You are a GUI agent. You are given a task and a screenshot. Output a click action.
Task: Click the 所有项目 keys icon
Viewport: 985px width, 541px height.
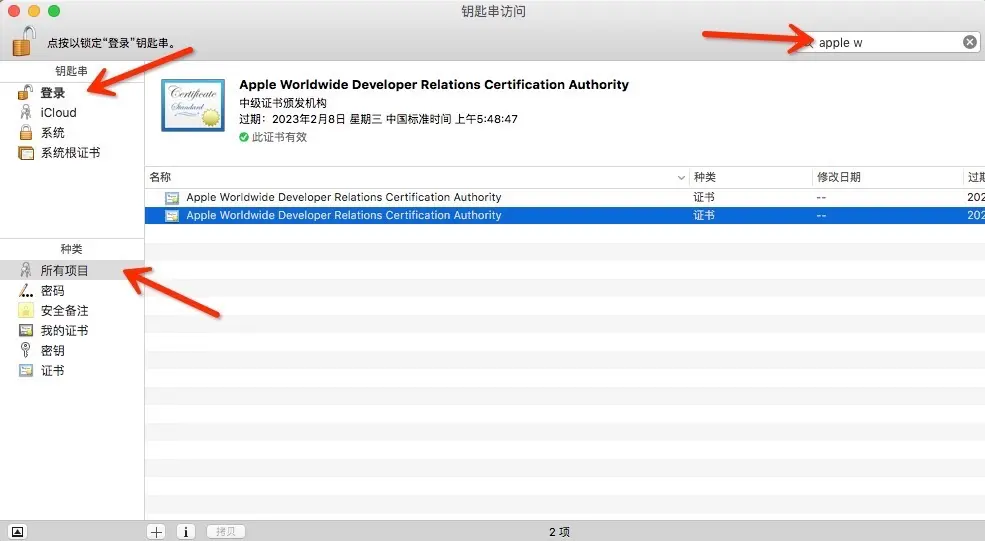pos(25,270)
